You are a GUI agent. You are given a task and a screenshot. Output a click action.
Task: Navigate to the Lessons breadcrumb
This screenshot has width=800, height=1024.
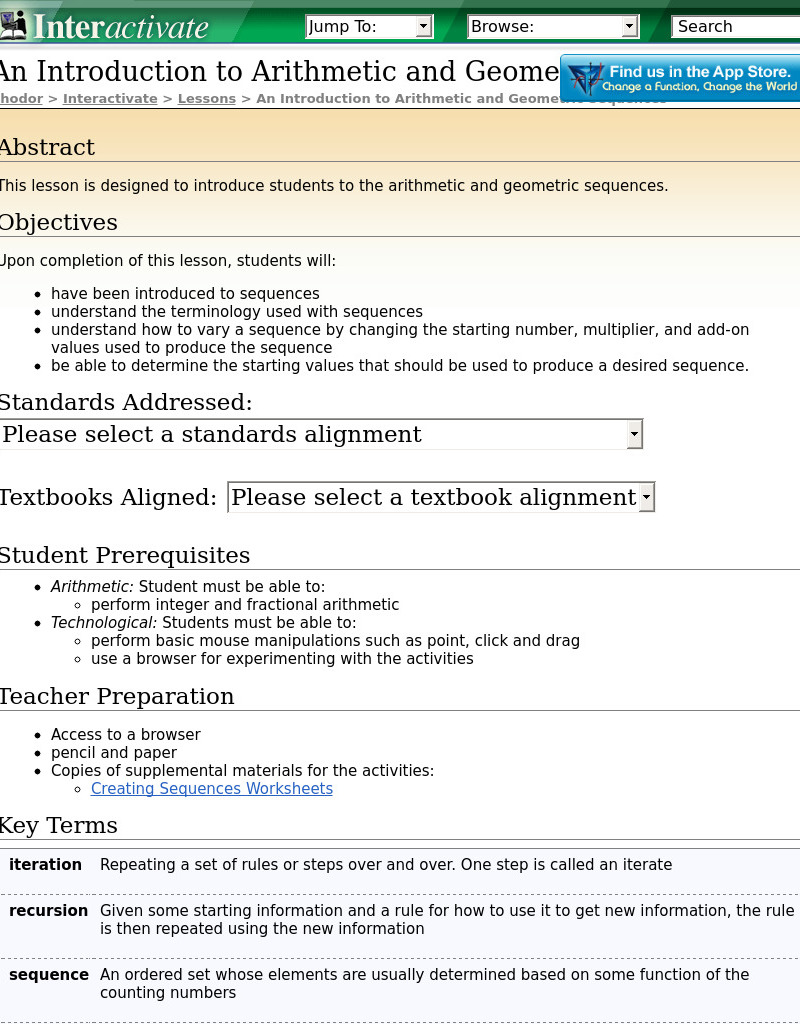pyautogui.click(x=206, y=98)
